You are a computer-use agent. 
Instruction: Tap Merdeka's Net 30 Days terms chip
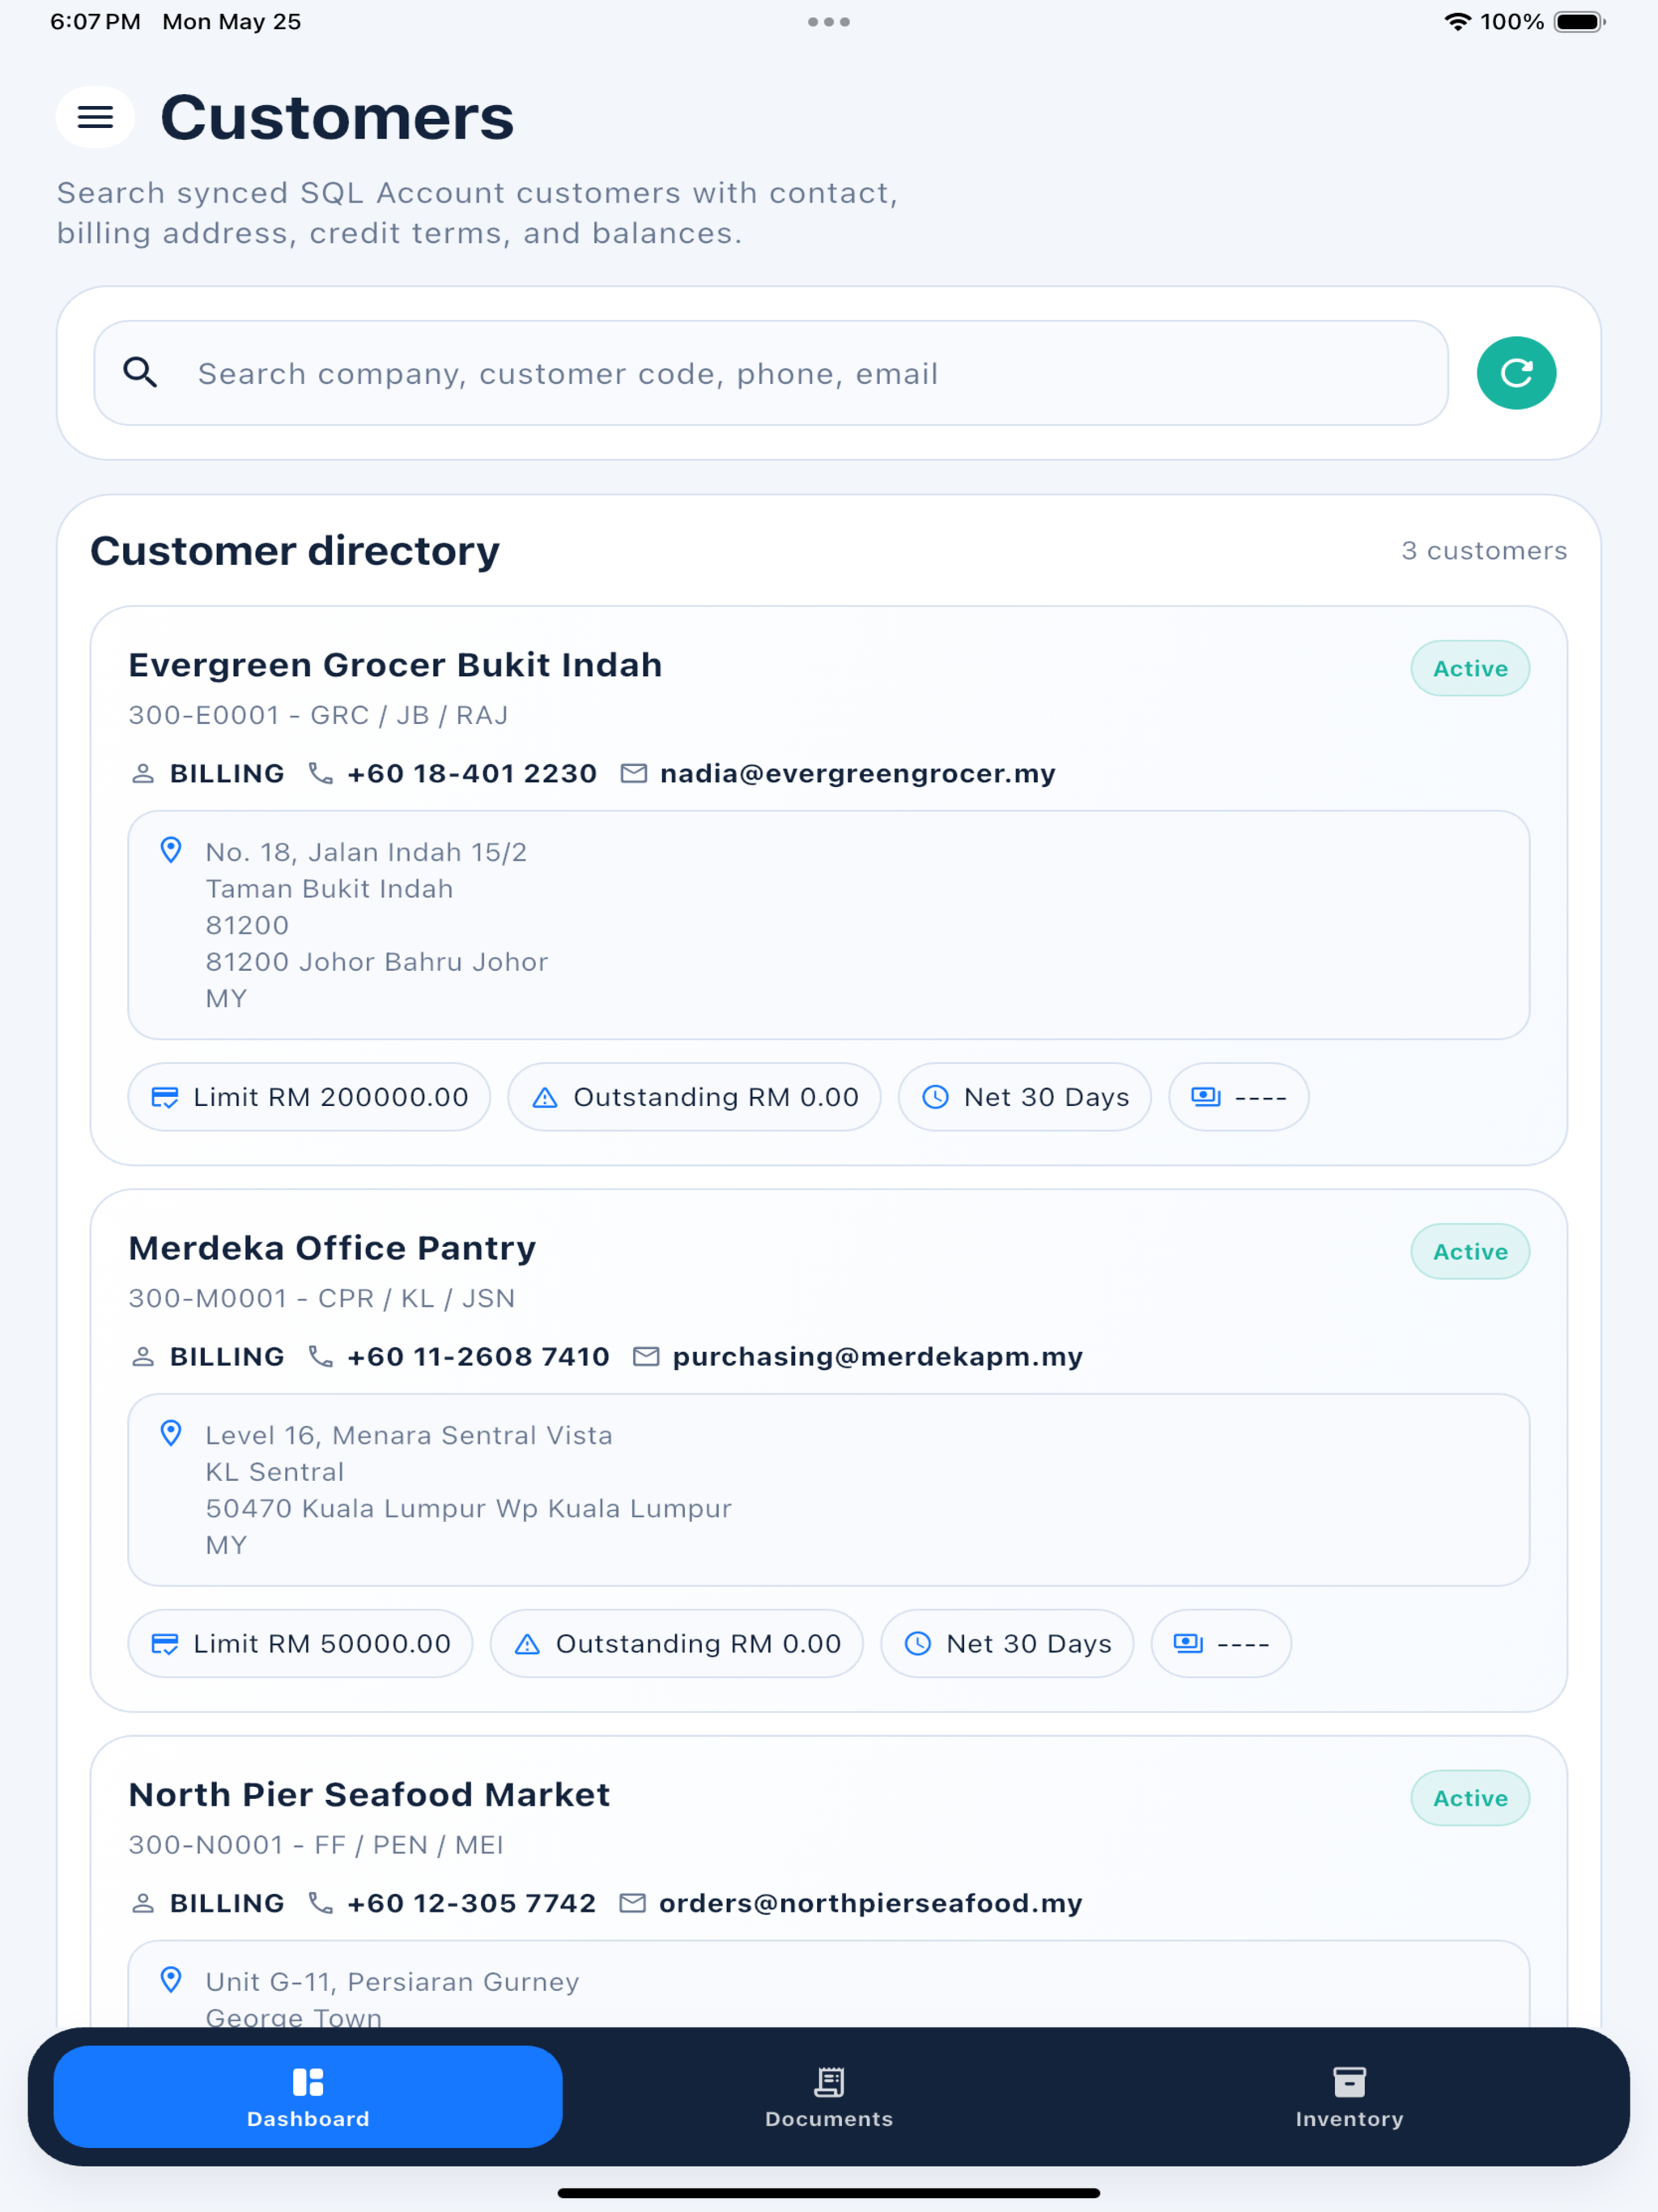click(1007, 1644)
